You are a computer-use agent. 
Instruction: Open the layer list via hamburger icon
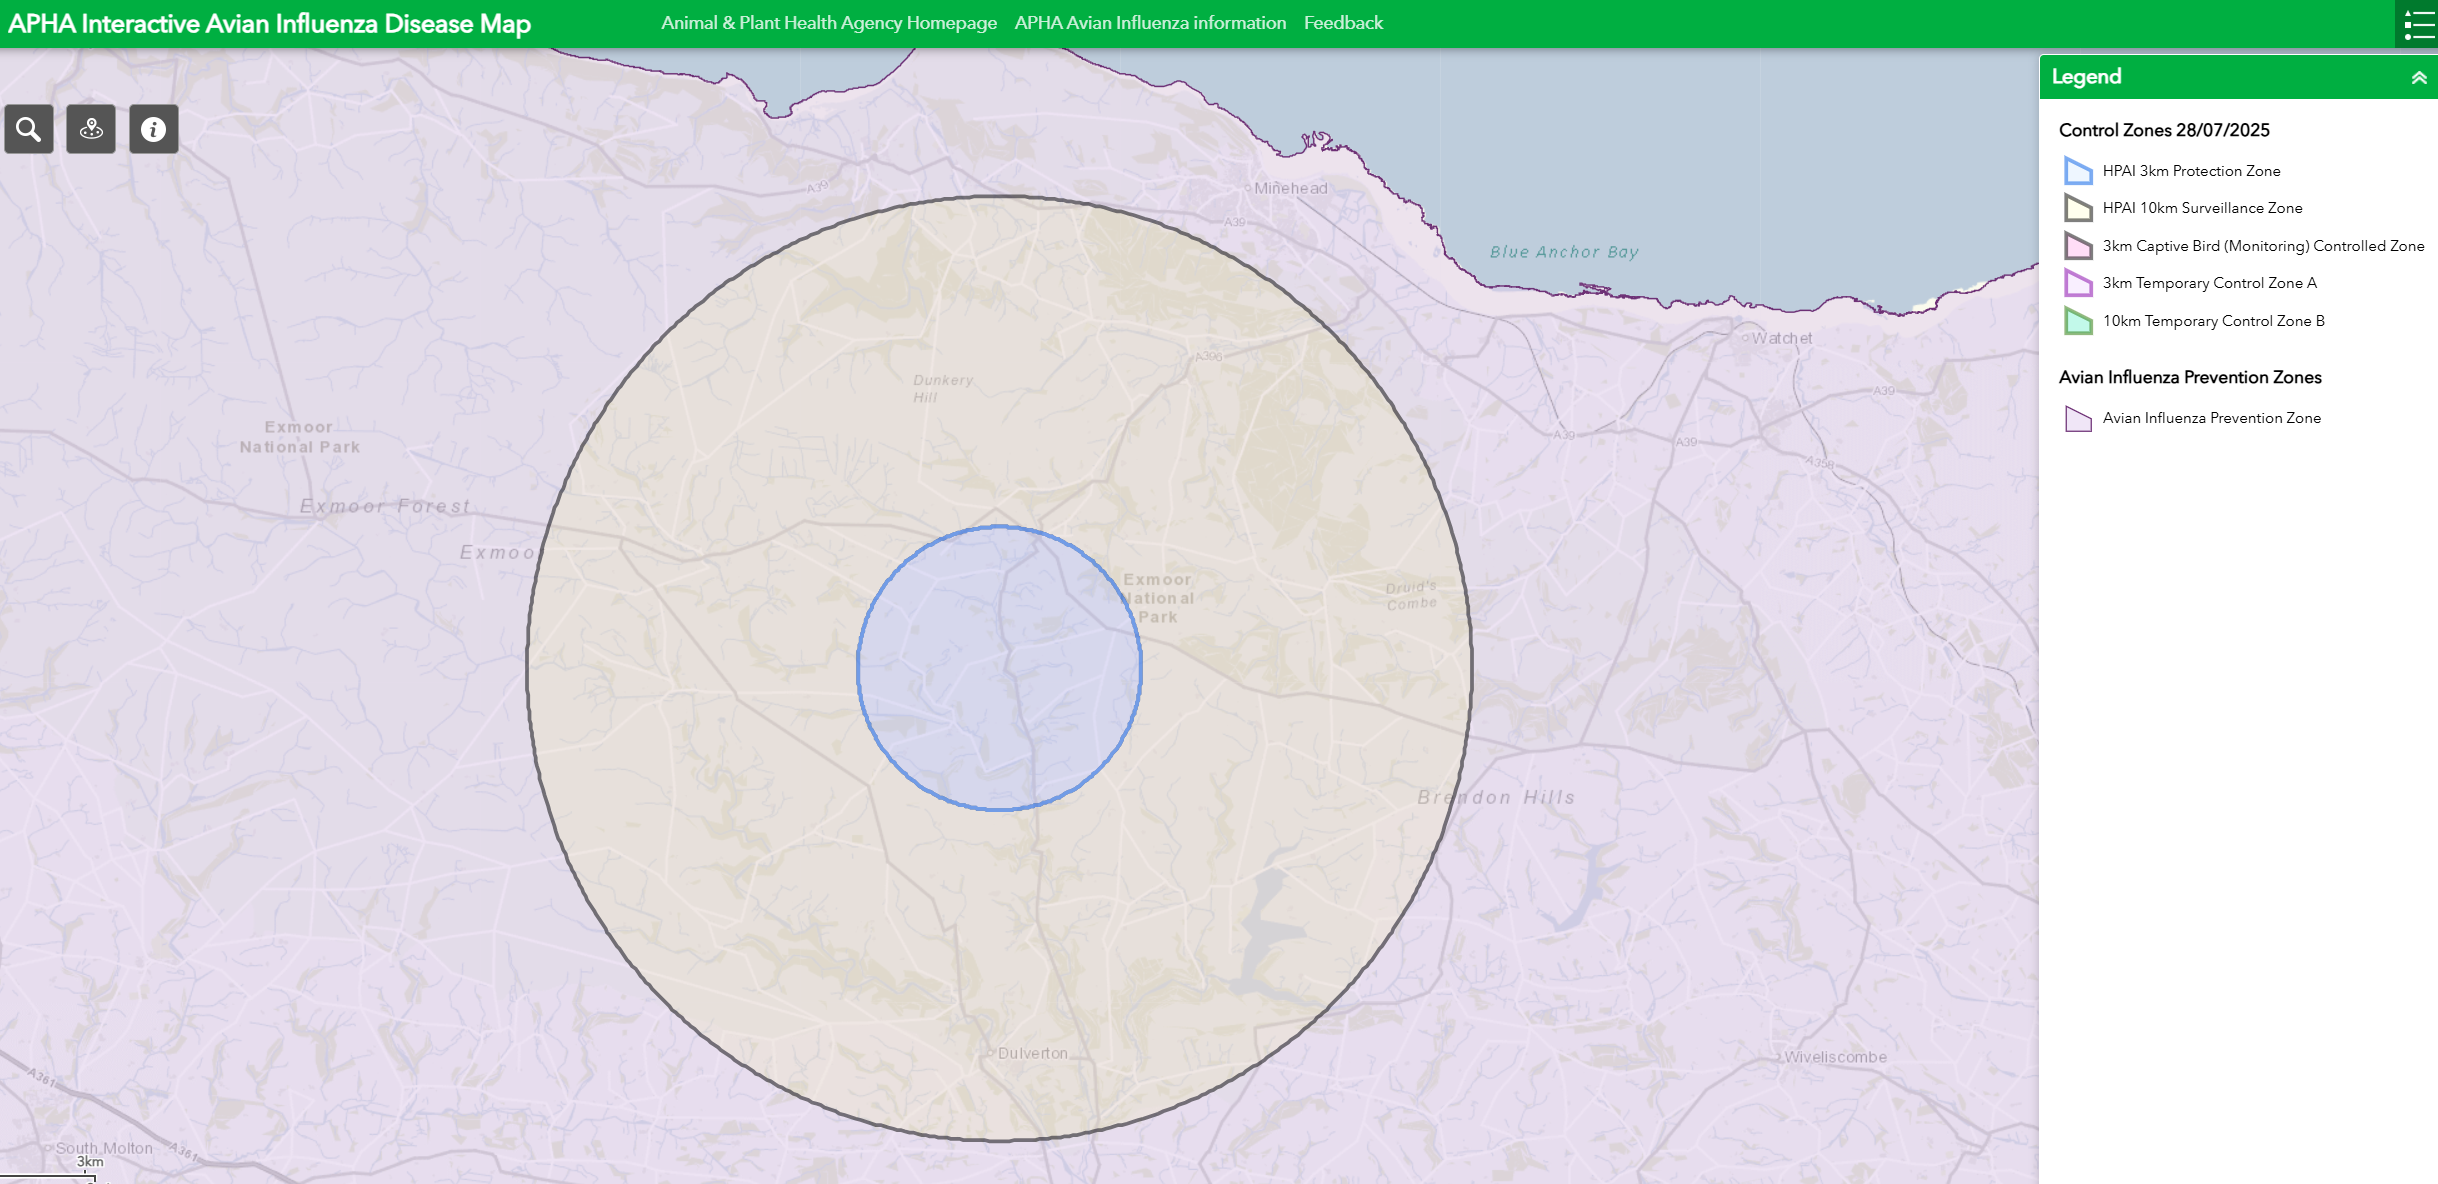tap(2417, 24)
